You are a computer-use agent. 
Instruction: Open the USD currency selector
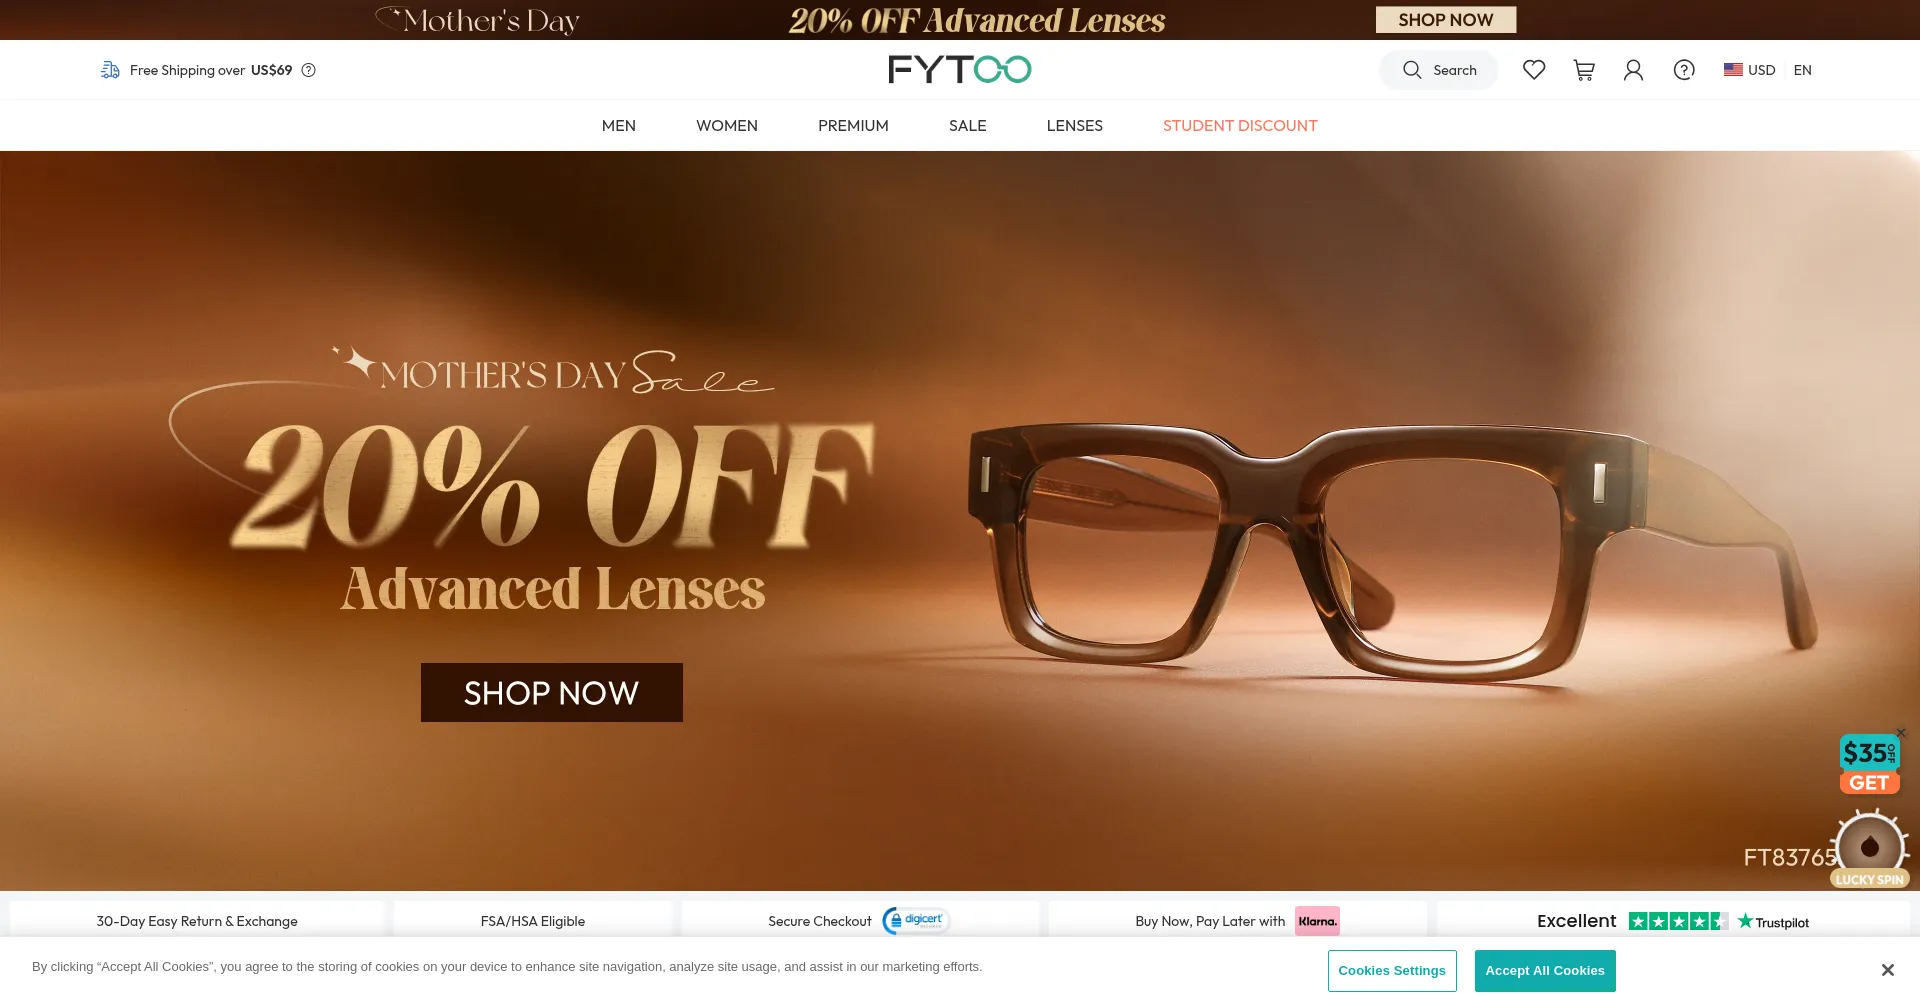[1749, 70]
